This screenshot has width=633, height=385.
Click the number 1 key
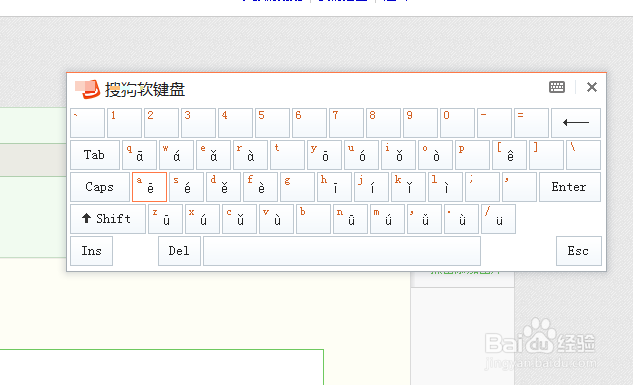pos(125,123)
